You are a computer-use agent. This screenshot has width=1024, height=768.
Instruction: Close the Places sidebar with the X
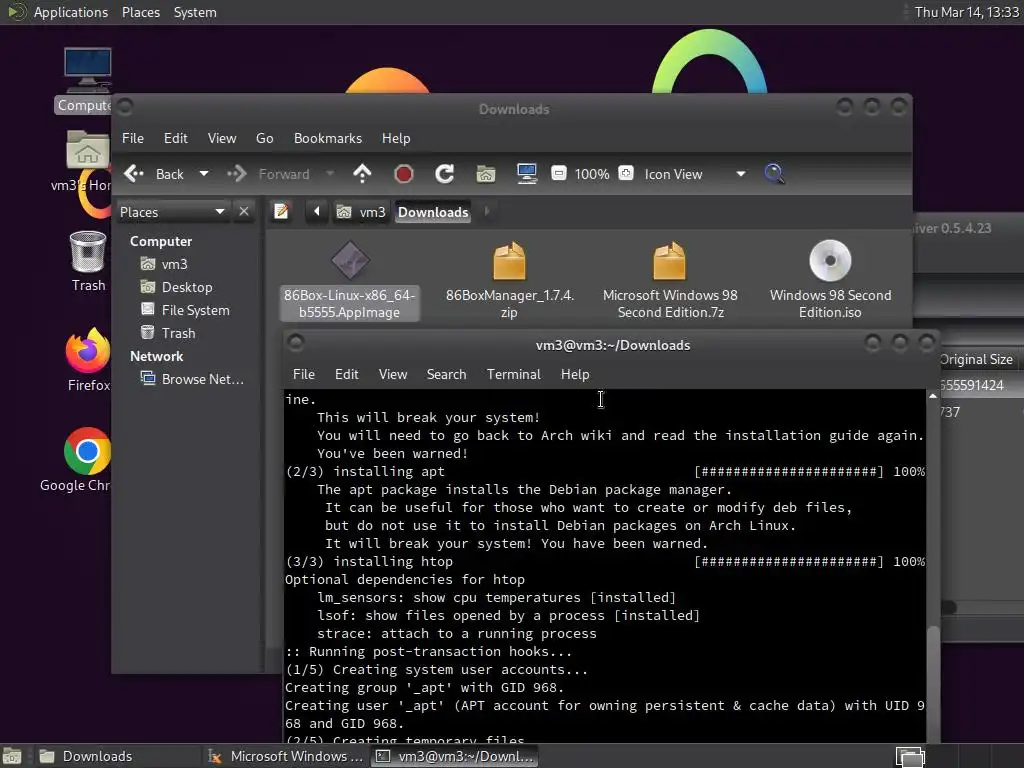244,212
